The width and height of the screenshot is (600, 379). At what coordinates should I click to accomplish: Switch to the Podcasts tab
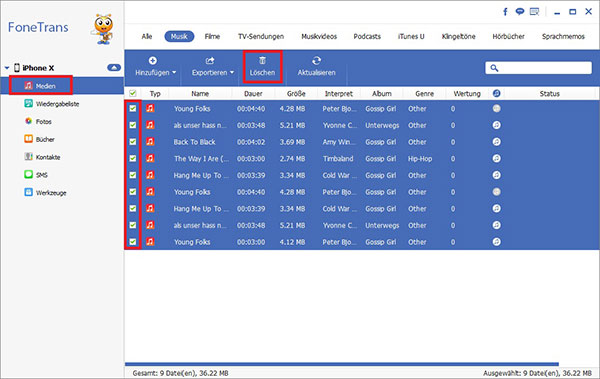367,36
